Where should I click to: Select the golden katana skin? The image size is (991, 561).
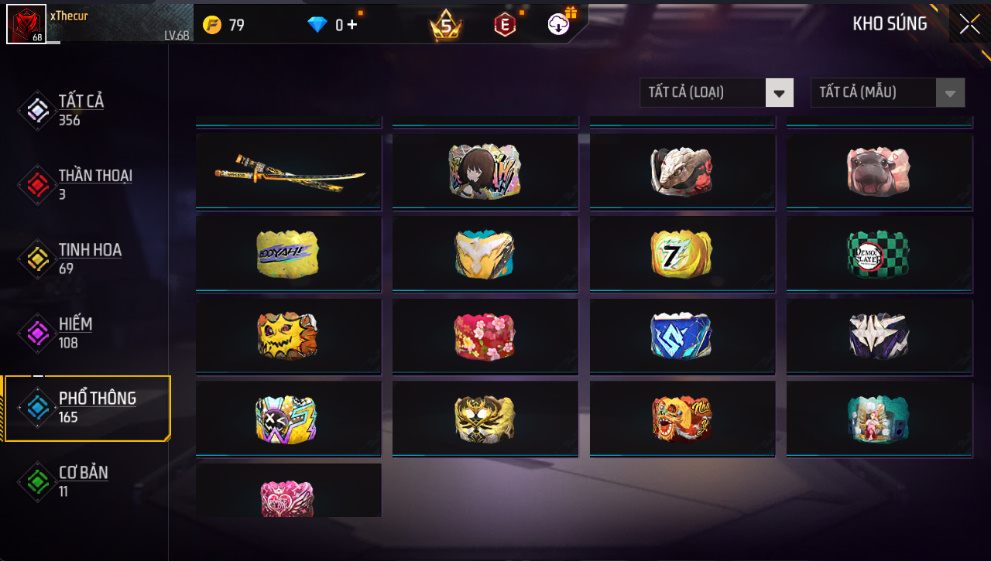coord(288,170)
